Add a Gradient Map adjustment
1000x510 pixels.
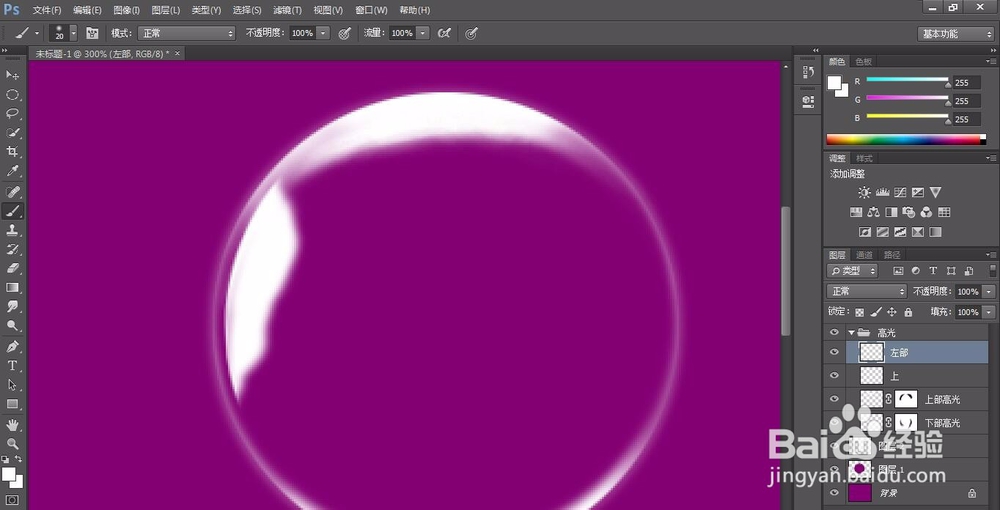[x=936, y=231]
